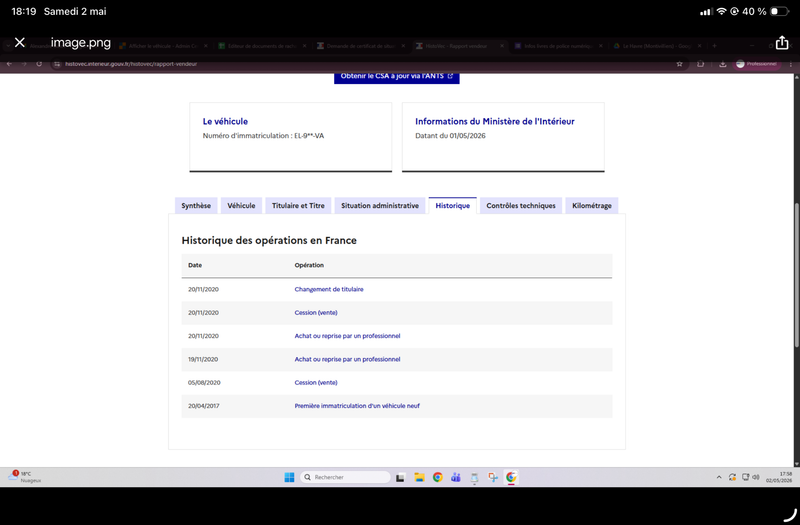Click the page's vertical scrollbar thumb

pos(796,276)
